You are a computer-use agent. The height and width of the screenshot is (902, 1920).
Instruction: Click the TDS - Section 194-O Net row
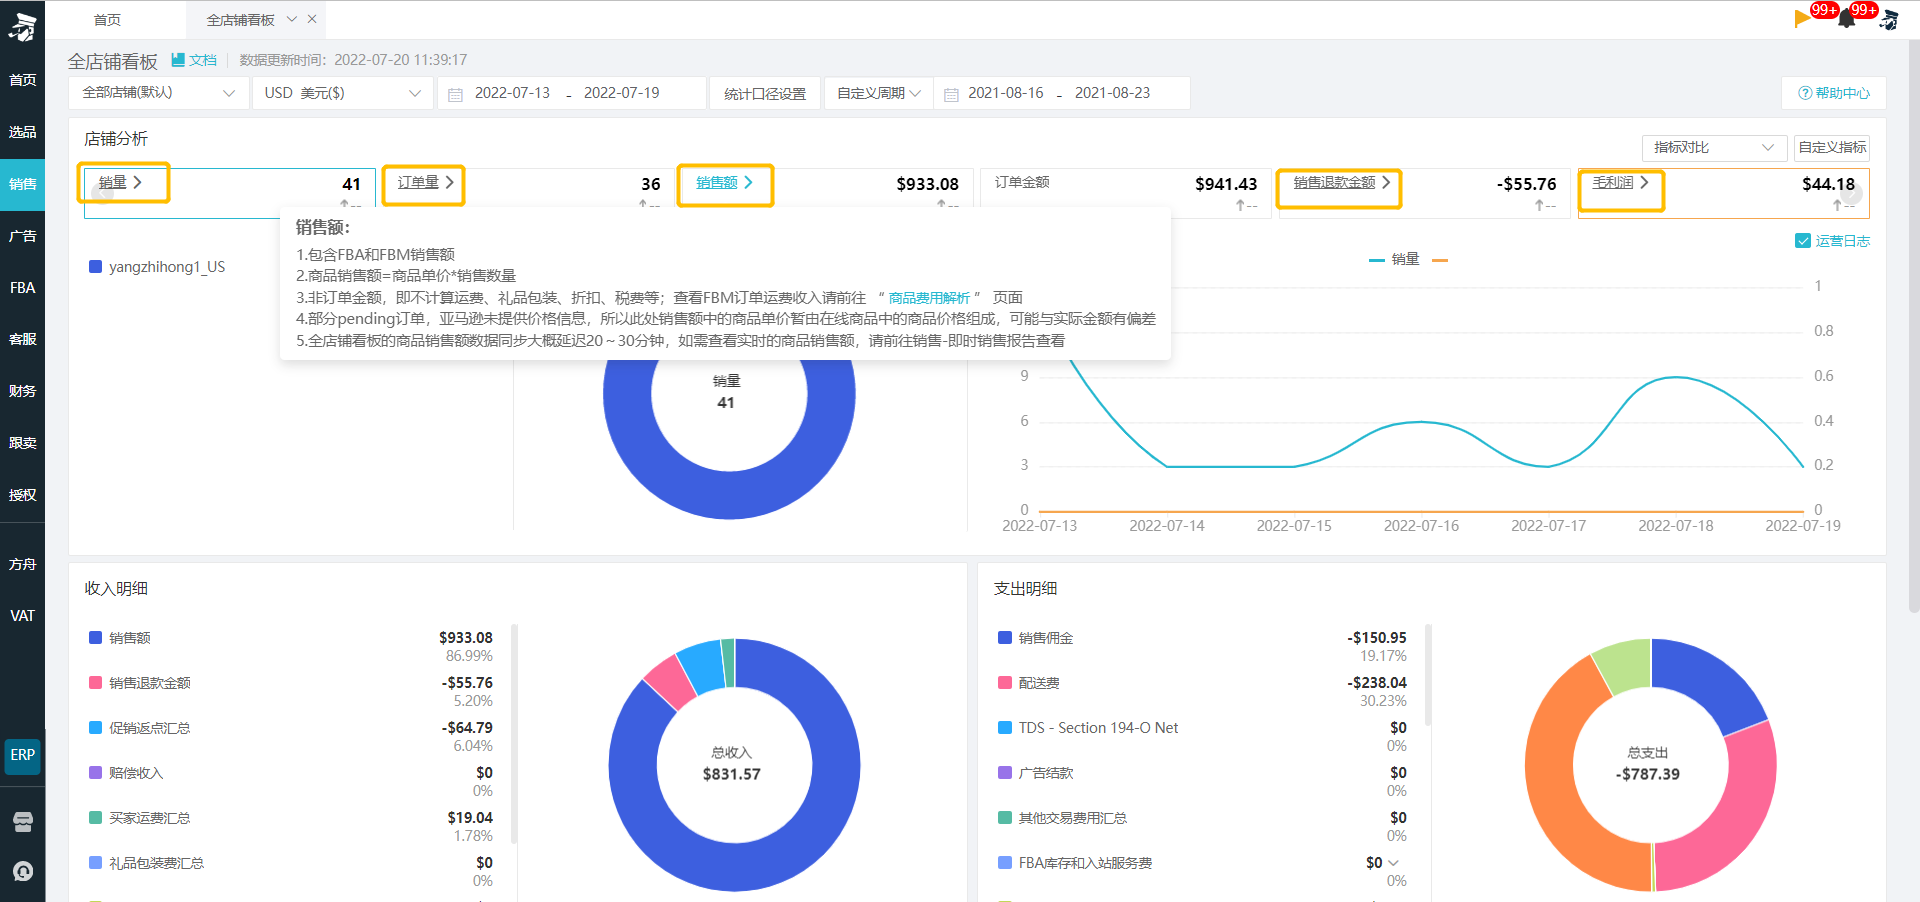(x=1202, y=737)
